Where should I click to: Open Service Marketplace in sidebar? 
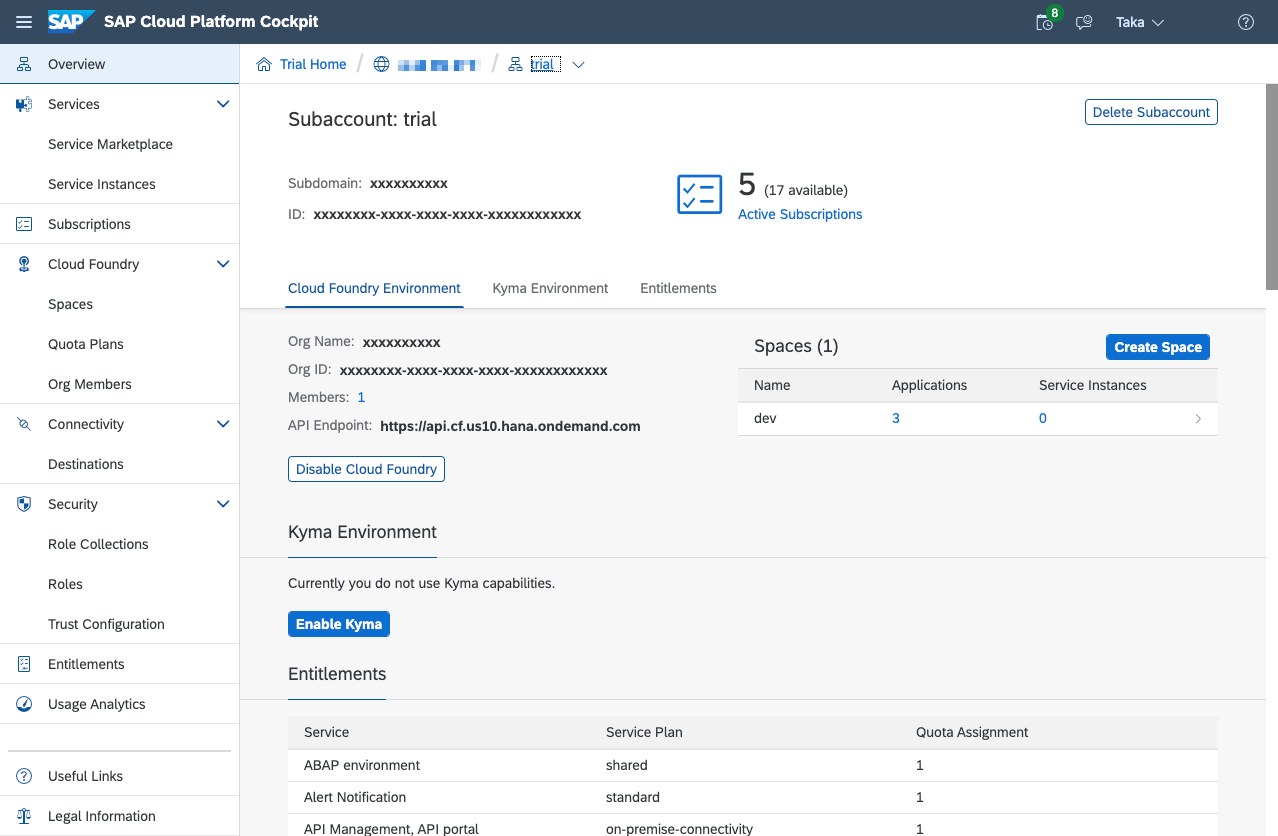point(110,144)
